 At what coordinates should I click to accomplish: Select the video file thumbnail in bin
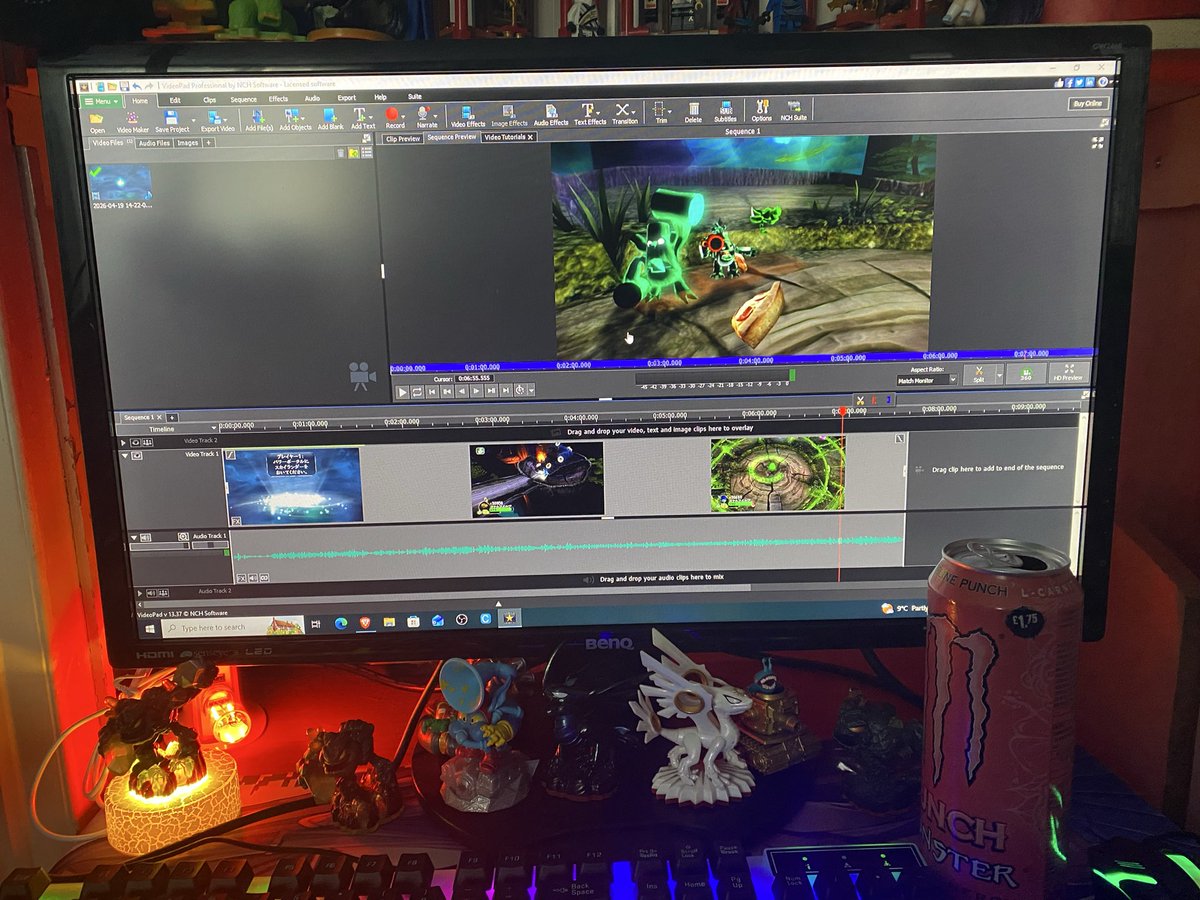coord(119,182)
